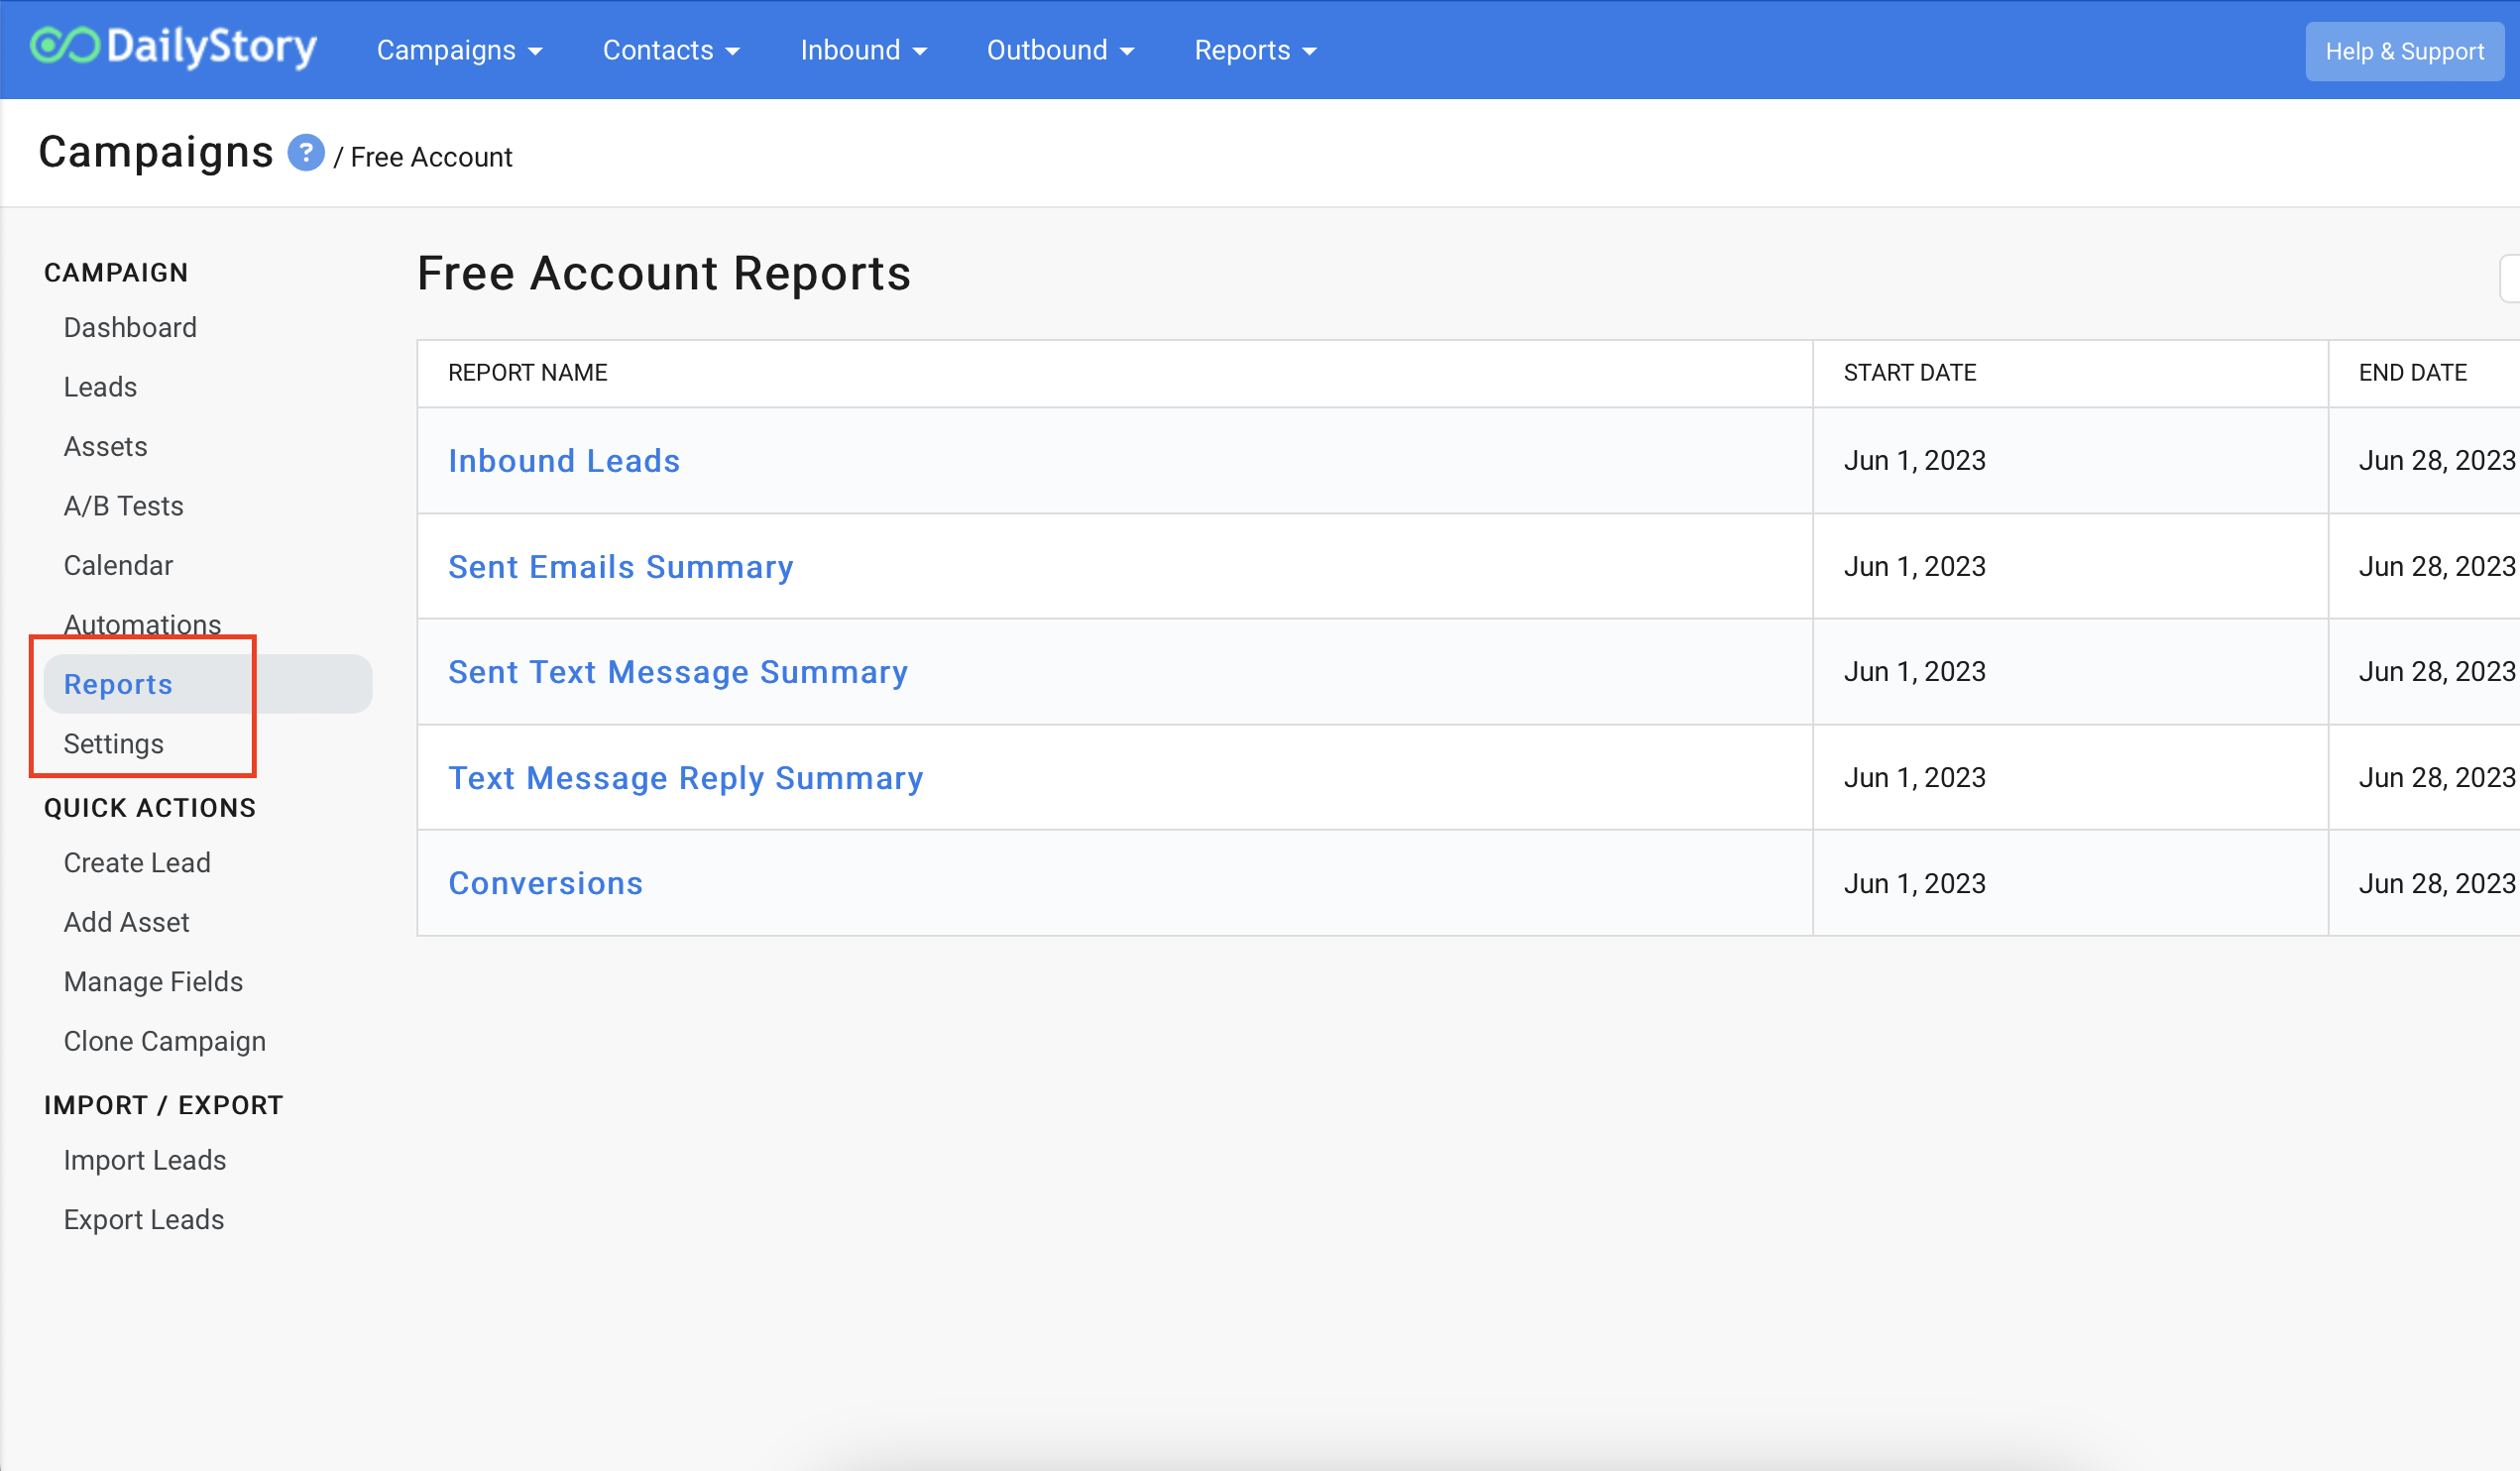Screen dimensions: 2520x1471
Task: Click the Add Asset quick action
Action: (126, 922)
